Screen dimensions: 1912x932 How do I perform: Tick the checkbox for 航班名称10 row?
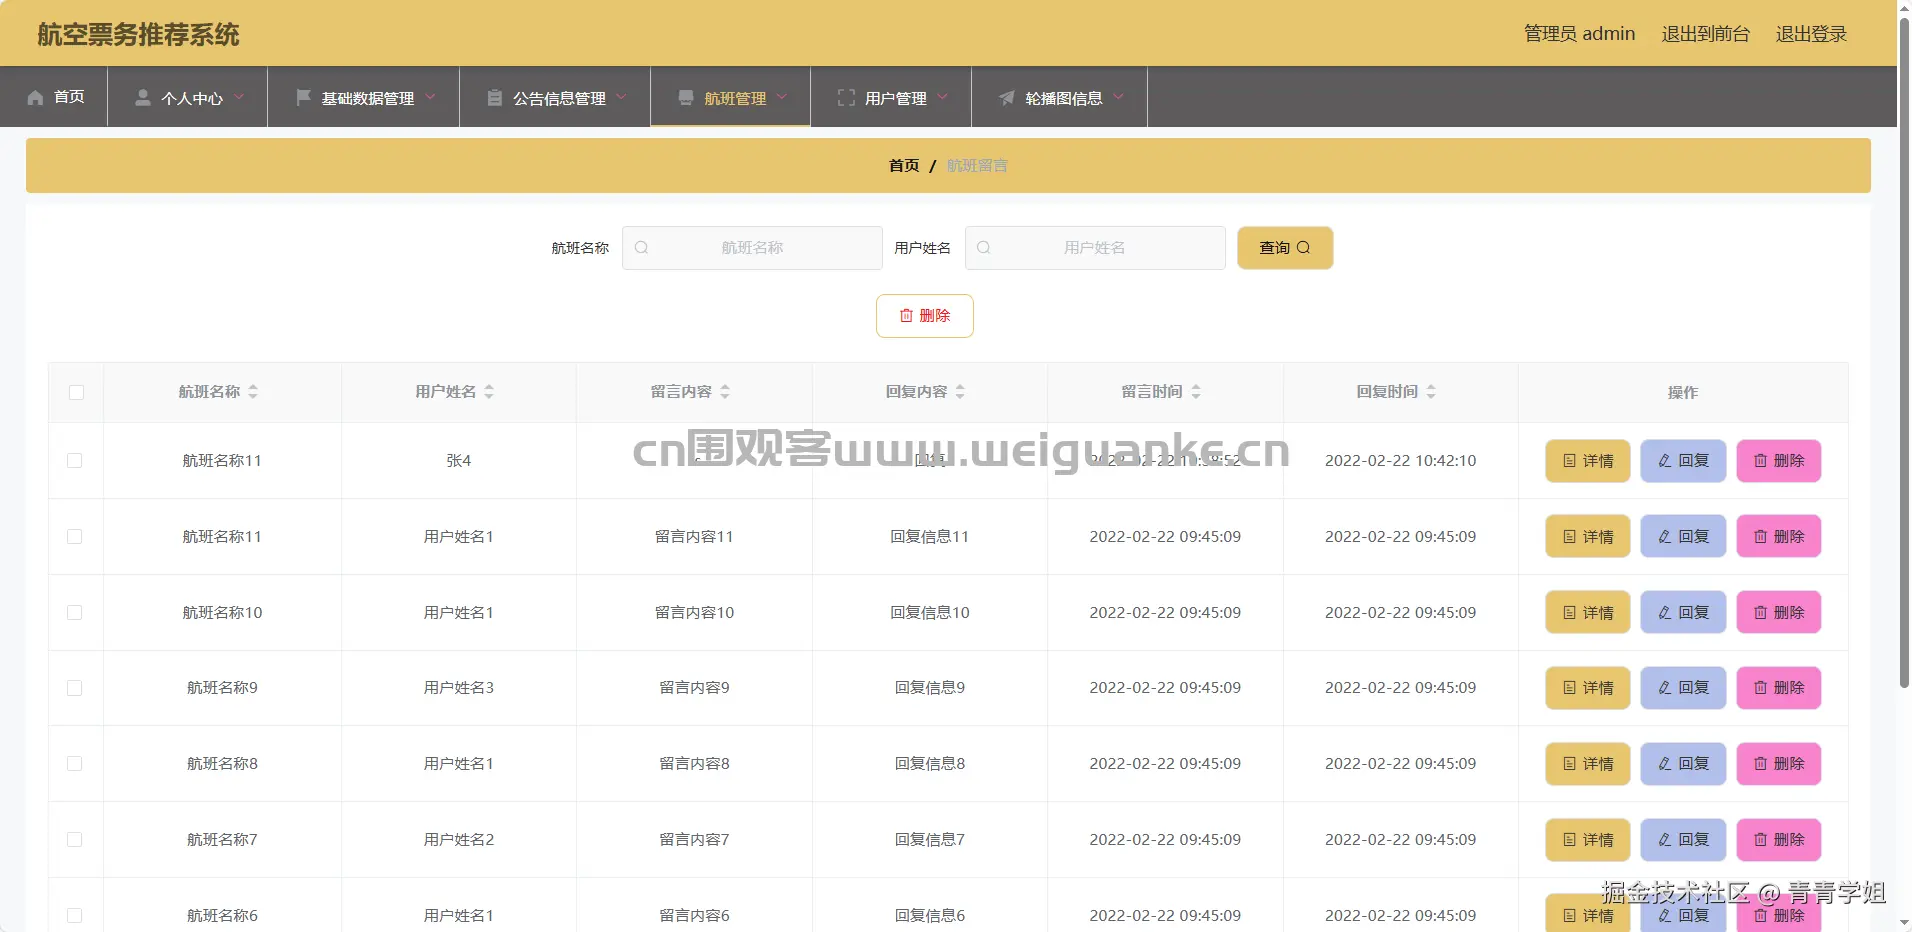pyautogui.click(x=75, y=613)
